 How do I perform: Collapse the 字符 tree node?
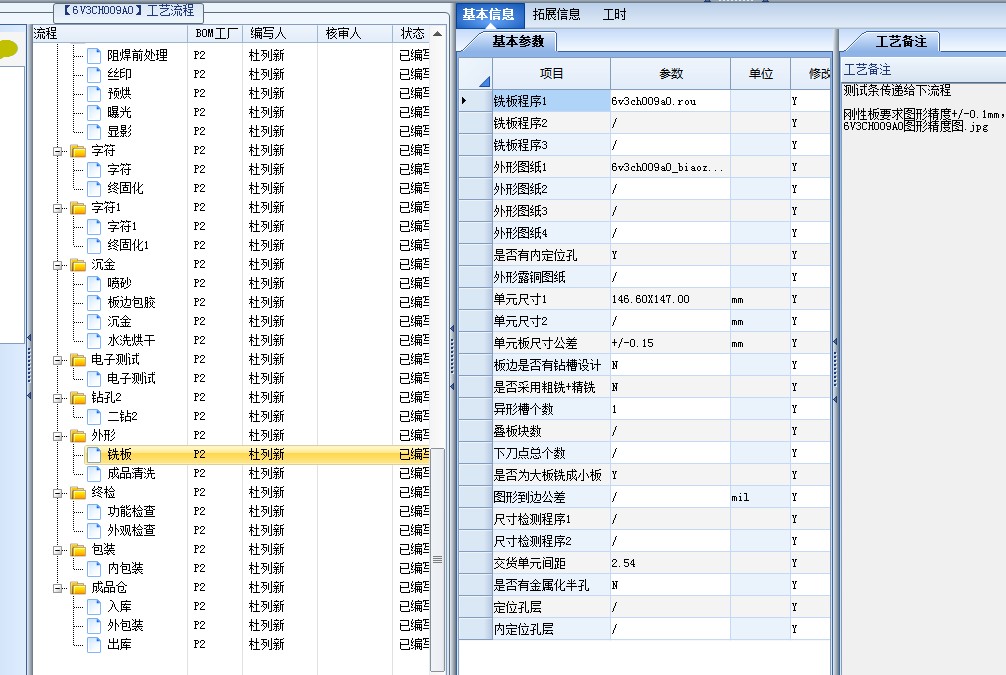58,151
